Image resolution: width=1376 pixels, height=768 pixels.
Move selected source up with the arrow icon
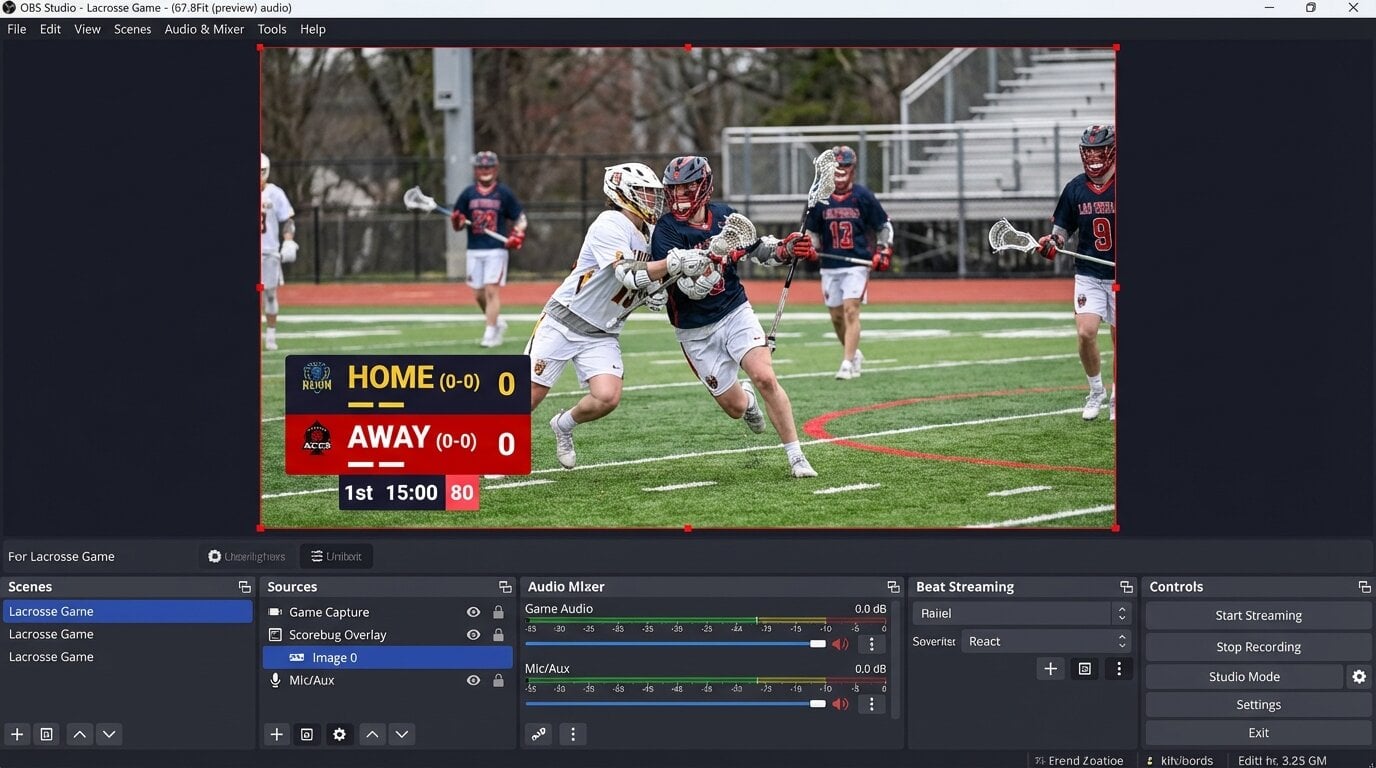(372, 734)
